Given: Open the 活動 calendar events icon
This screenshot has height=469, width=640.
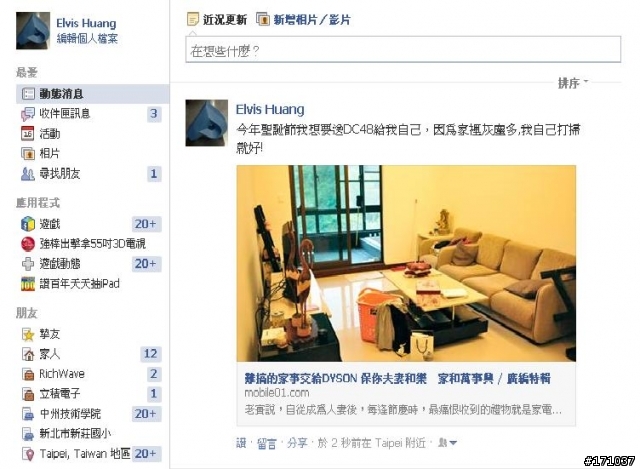Looking at the screenshot, I should pos(28,133).
